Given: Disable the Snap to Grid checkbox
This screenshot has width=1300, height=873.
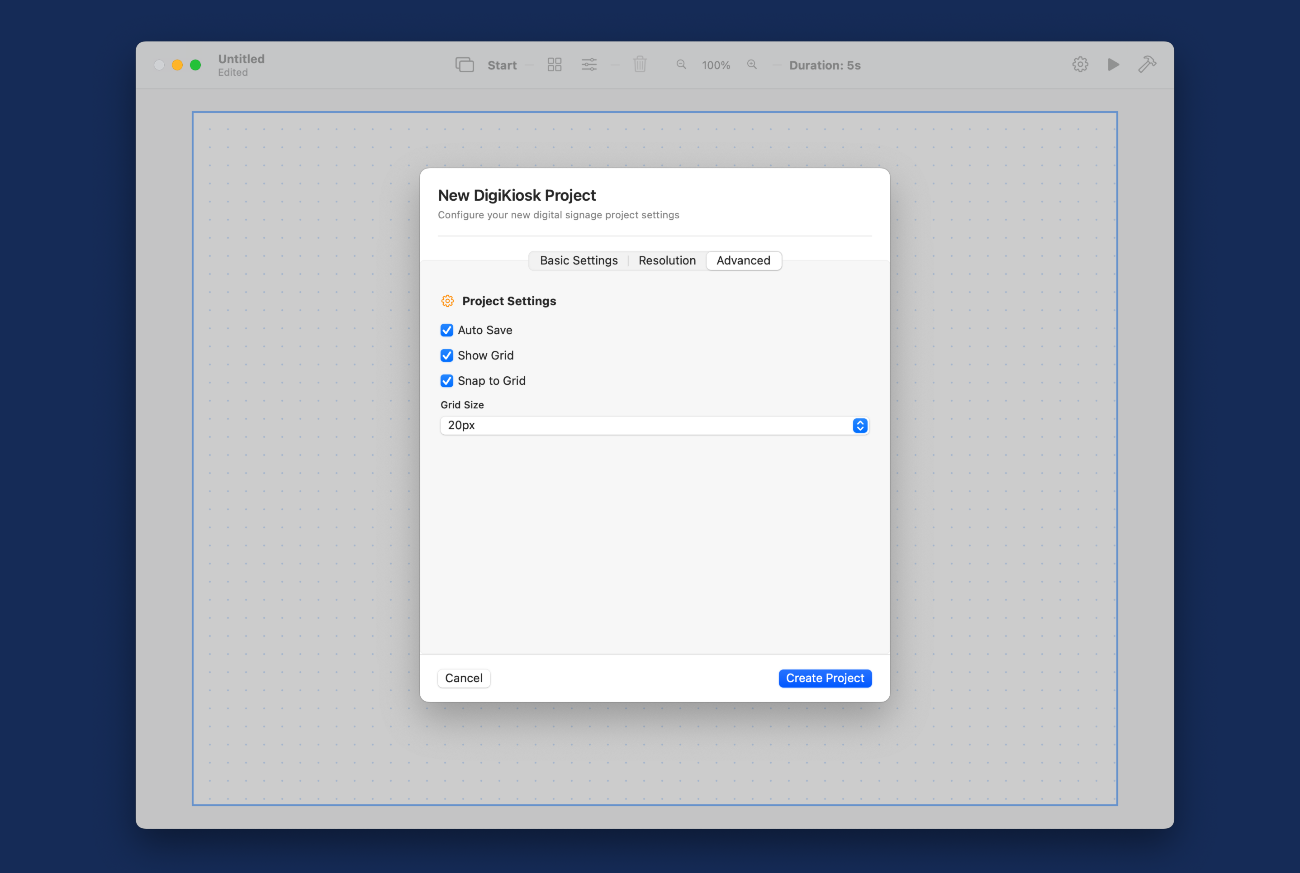Looking at the screenshot, I should pyautogui.click(x=447, y=381).
